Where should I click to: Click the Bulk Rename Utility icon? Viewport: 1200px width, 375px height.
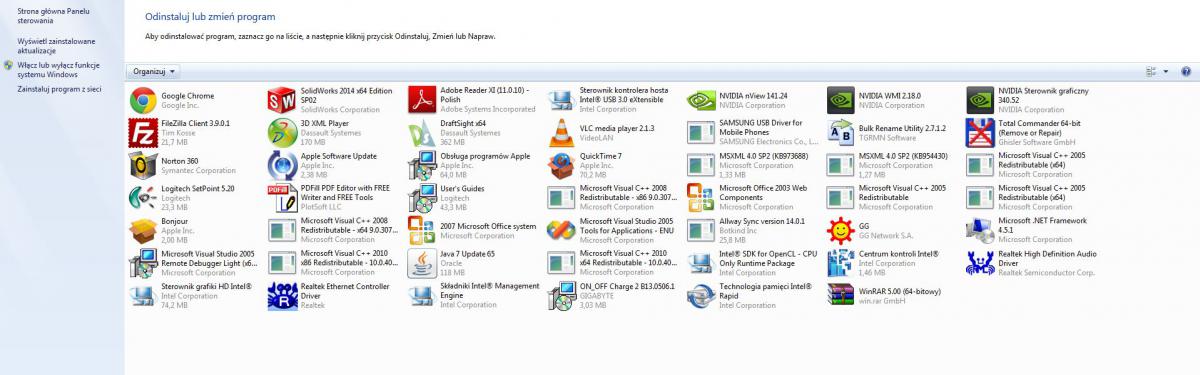click(x=841, y=132)
